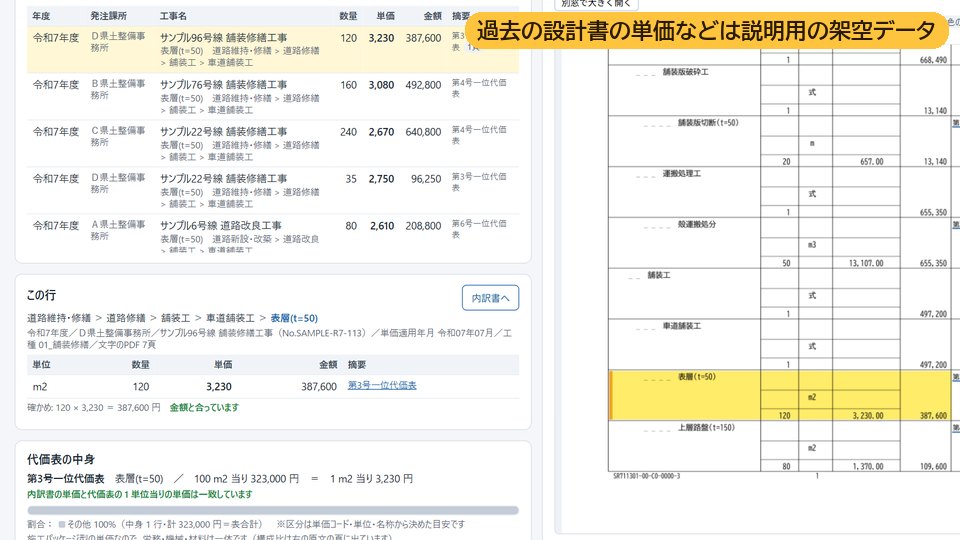Click amount 640,800 in the top table

coord(423,132)
